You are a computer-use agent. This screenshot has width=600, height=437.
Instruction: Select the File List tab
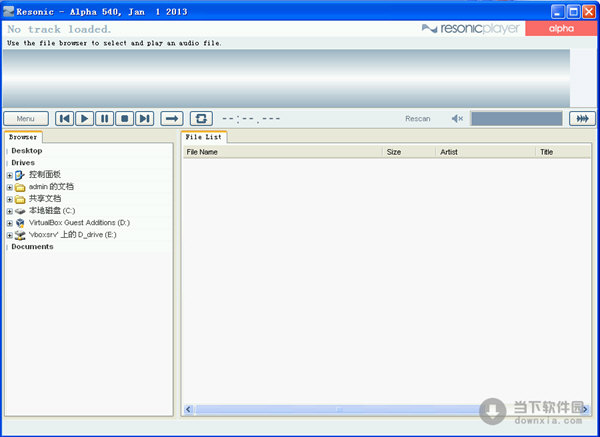coord(204,137)
